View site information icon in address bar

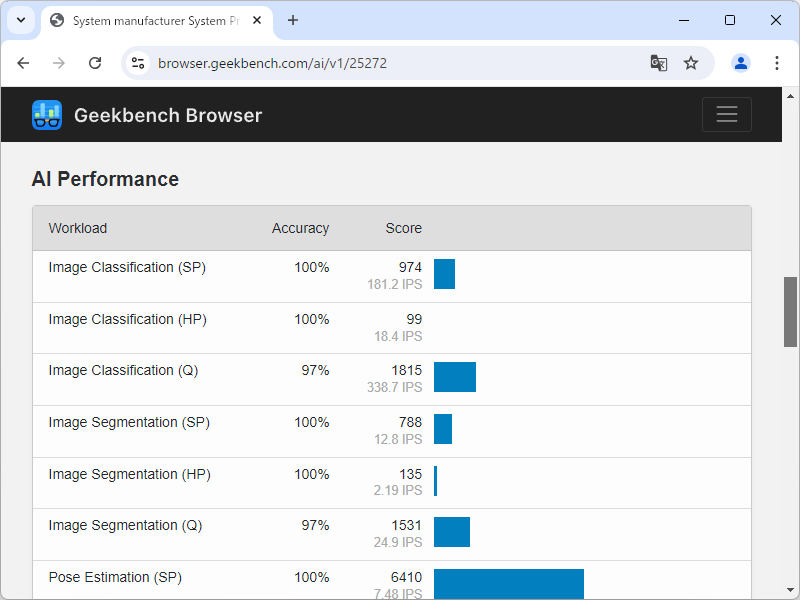(x=138, y=63)
